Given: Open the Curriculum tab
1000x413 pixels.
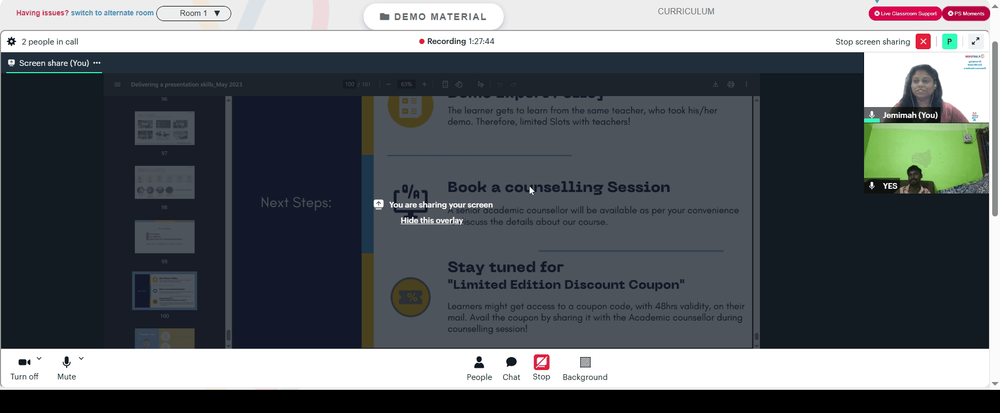Looking at the screenshot, I should tap(686, 11).
